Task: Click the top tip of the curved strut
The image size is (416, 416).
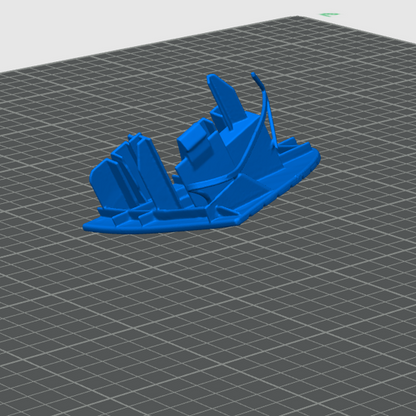Action: (254, 74)
